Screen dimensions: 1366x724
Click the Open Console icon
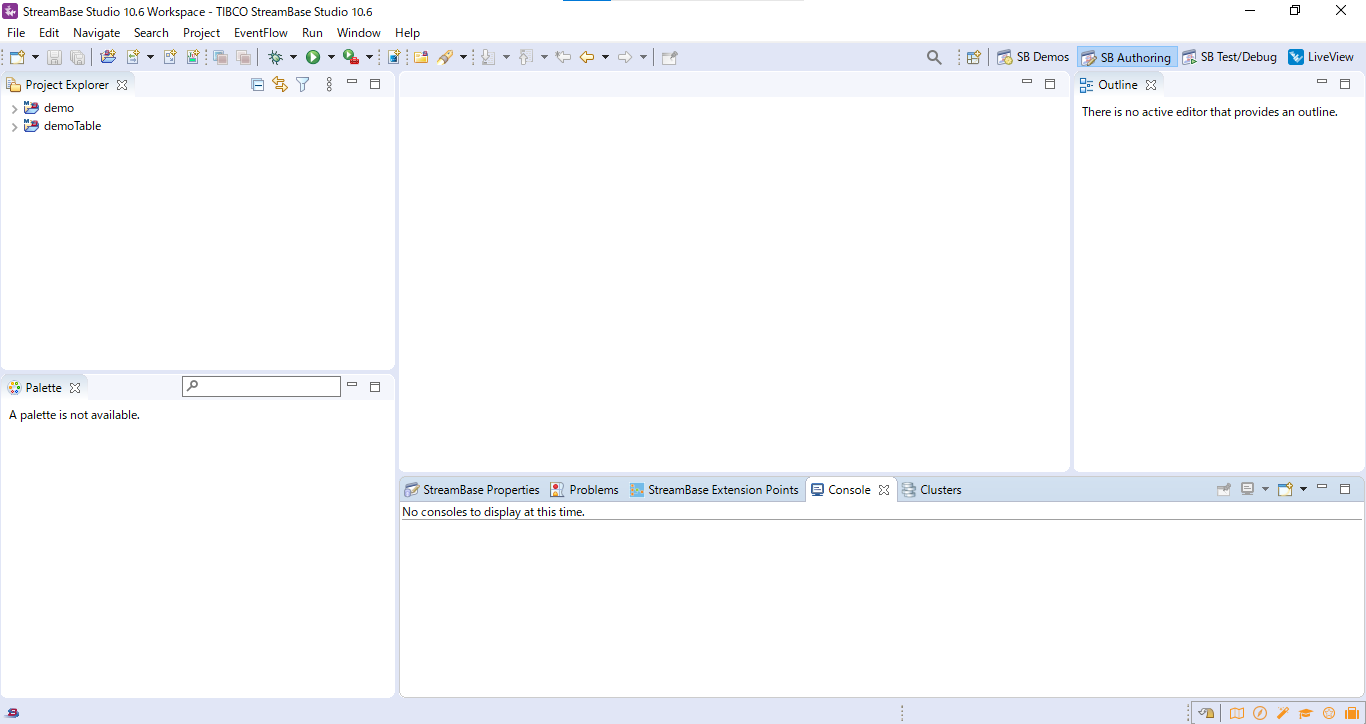1286,489
